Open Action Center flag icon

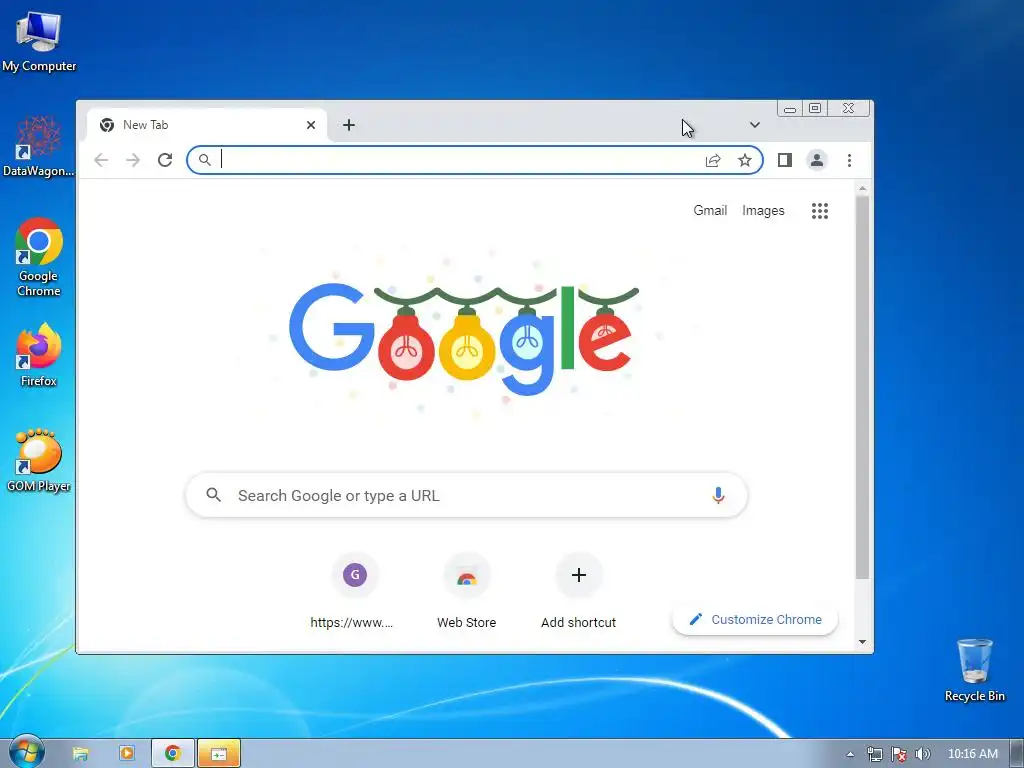[x=899, y=754]
